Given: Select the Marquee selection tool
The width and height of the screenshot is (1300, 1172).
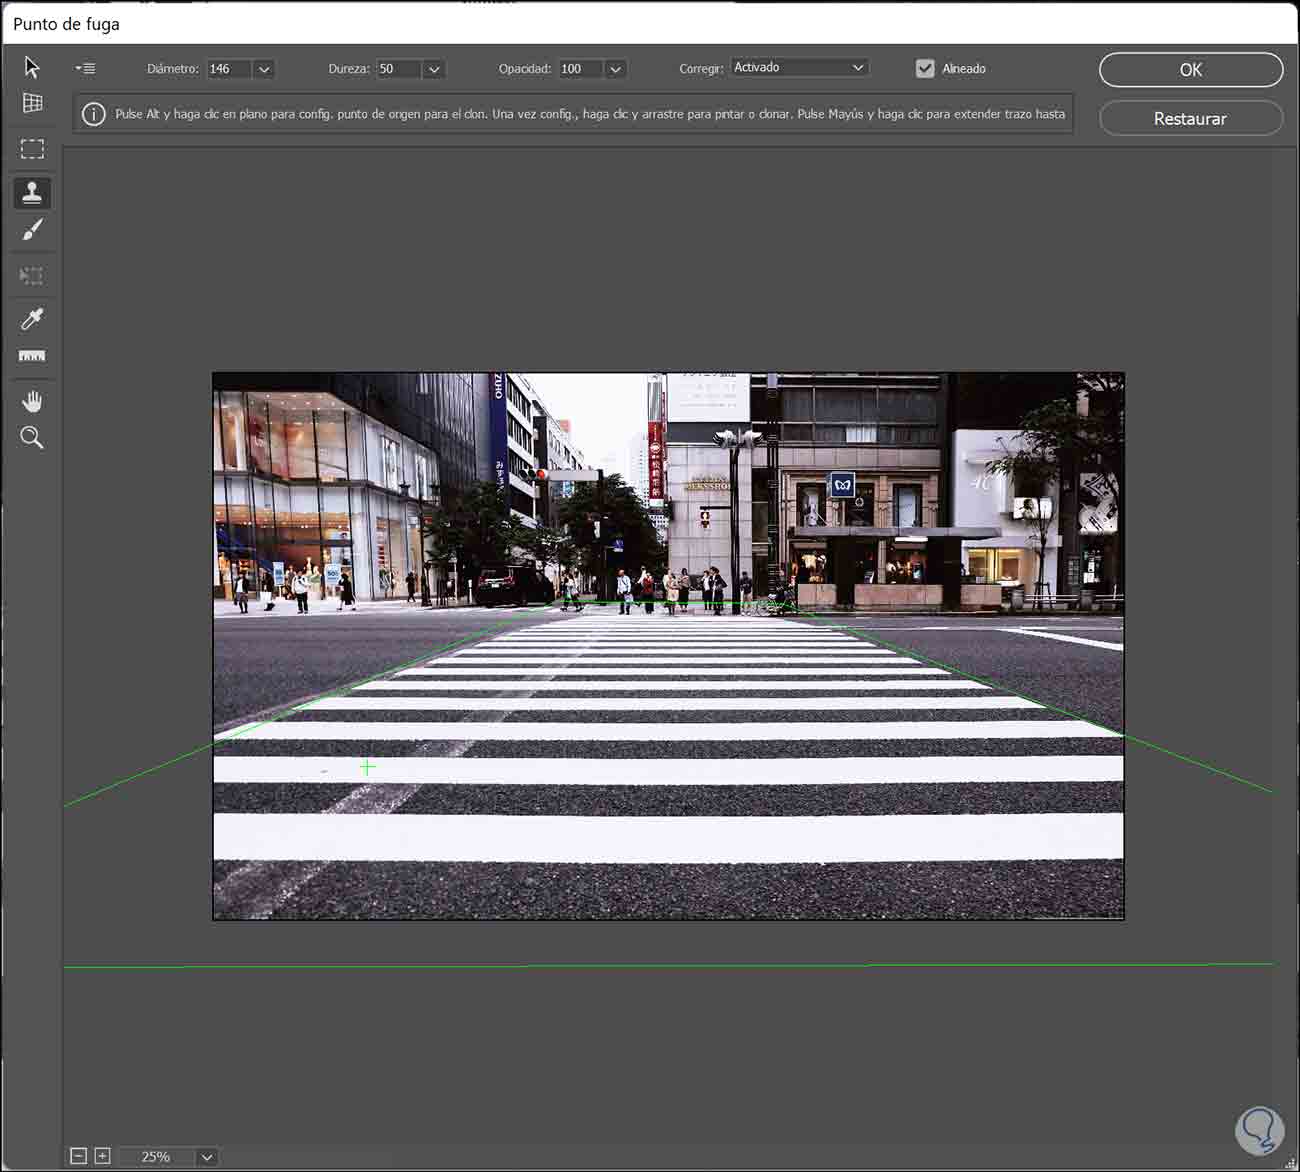Looking at the screenshot, I should [x=32, y=149].
